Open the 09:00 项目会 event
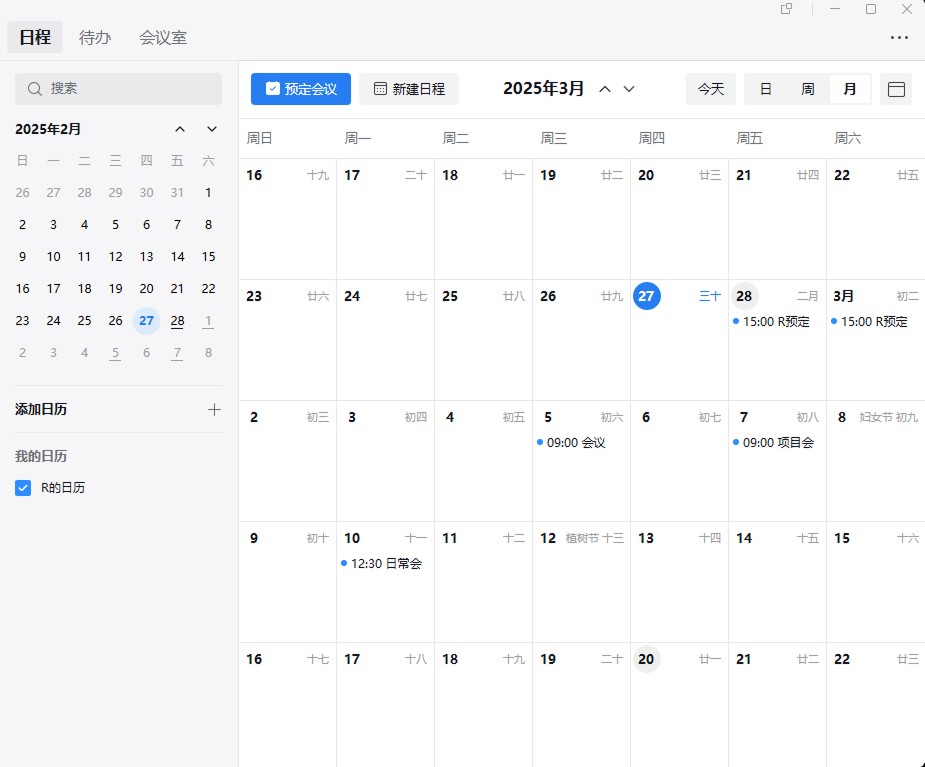 click(777, 443)
